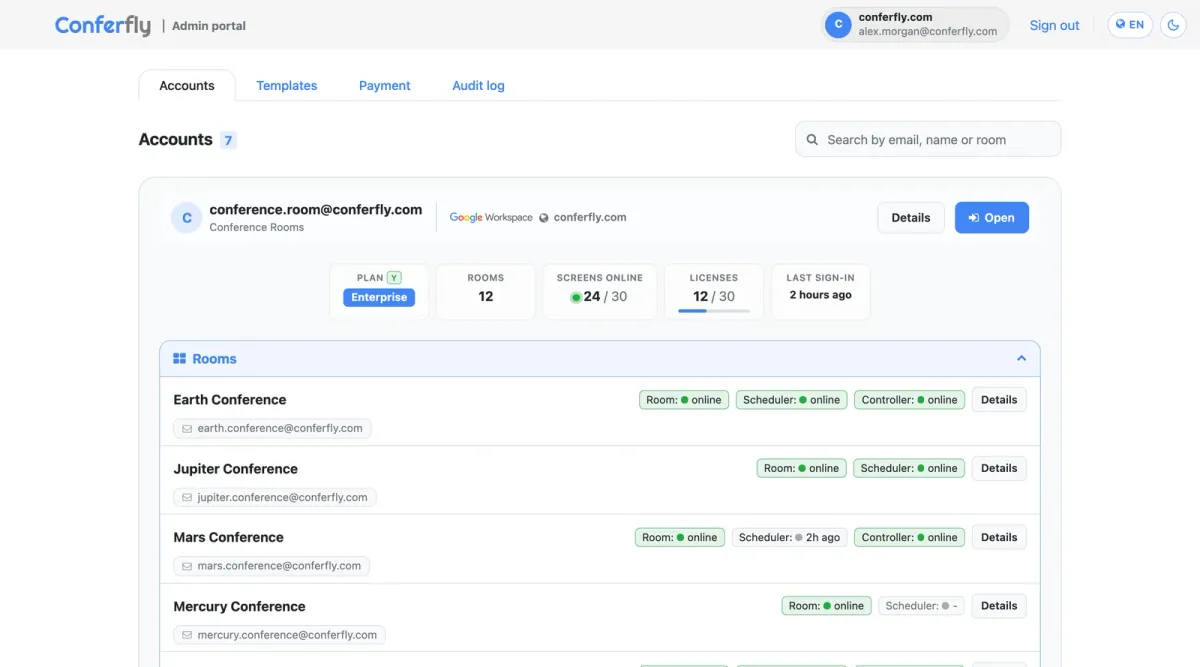Click mars.conference@conferfly.com email chip
Viewport: 1200px width, 667px height.
coord(272,566)
